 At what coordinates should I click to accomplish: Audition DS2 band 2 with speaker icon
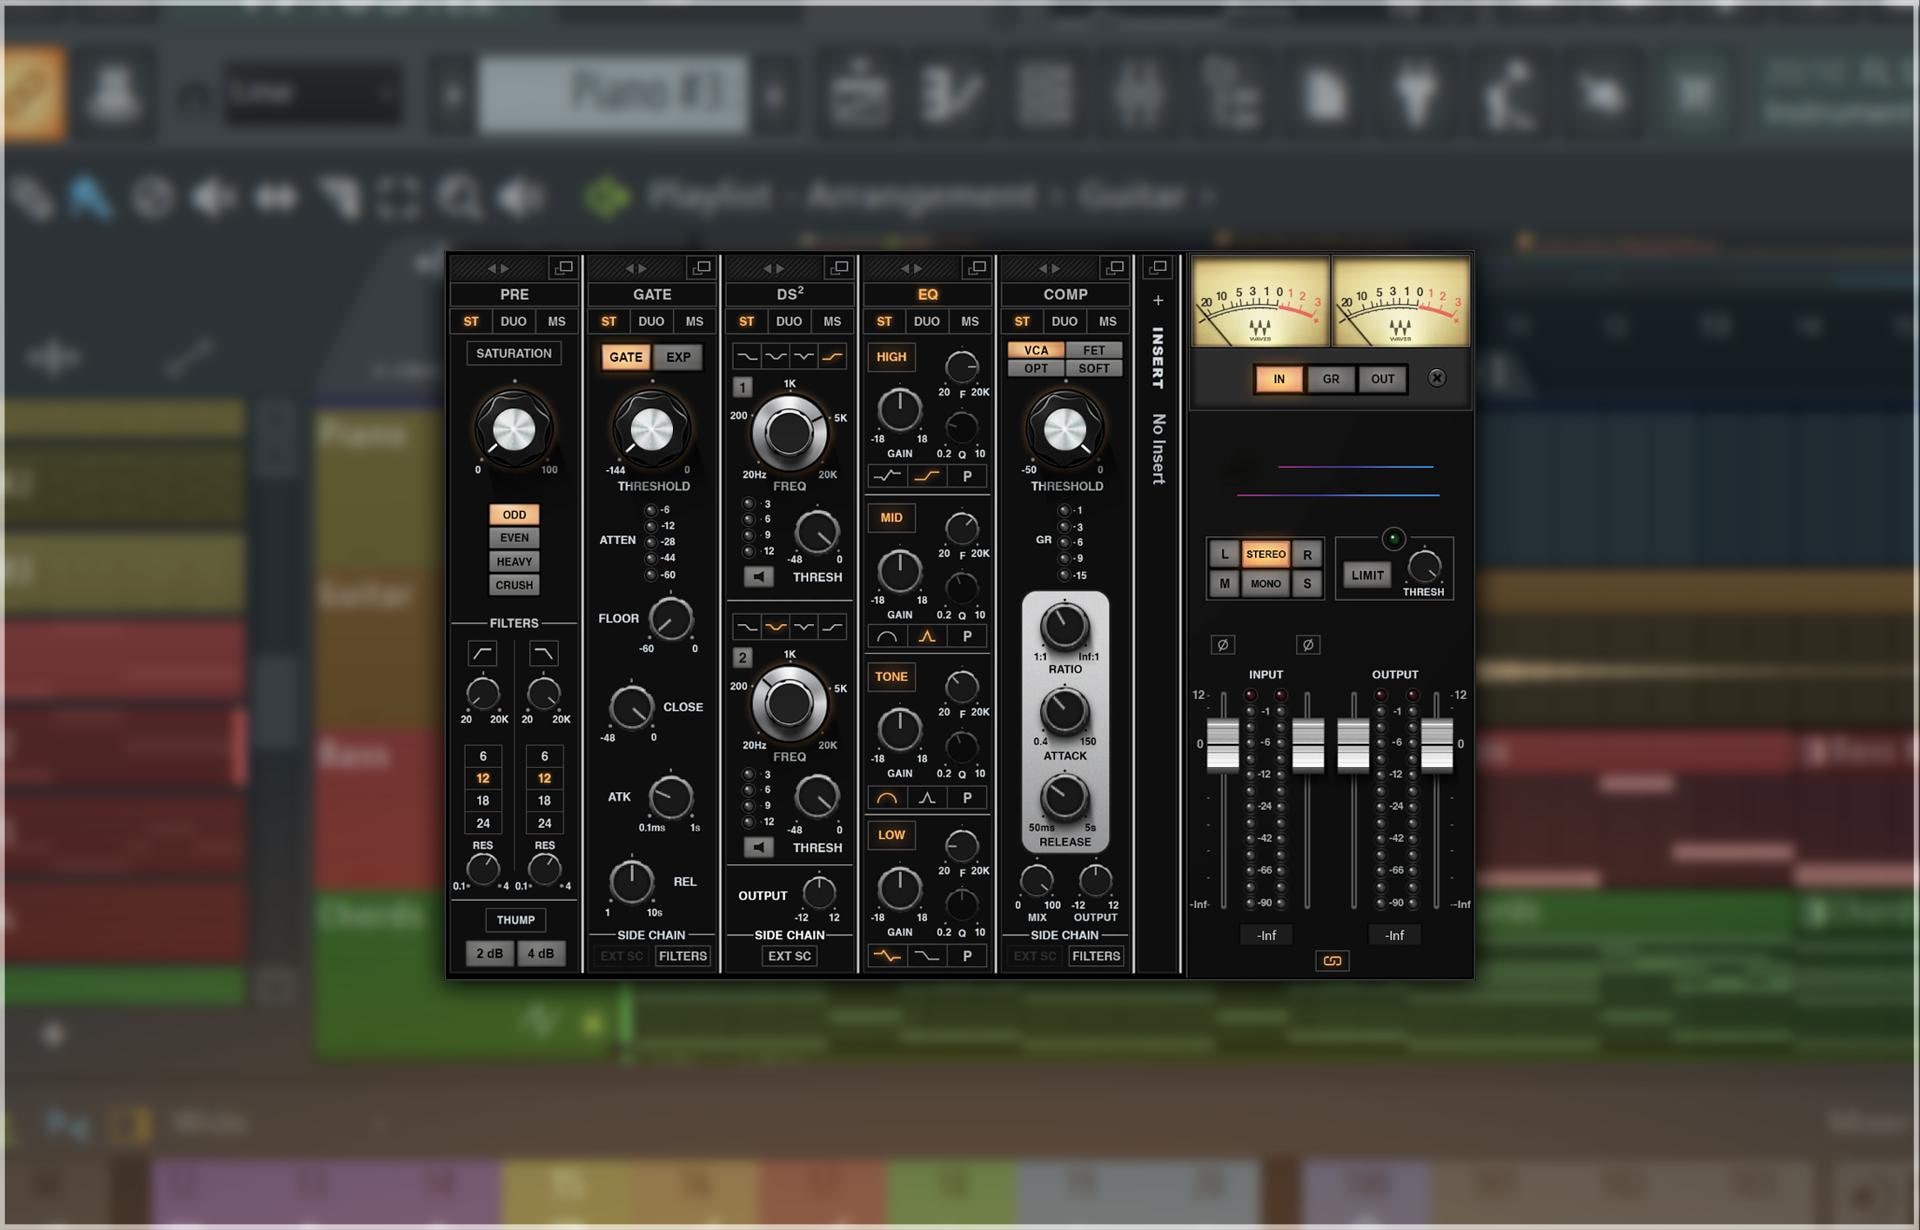(759, 848)
